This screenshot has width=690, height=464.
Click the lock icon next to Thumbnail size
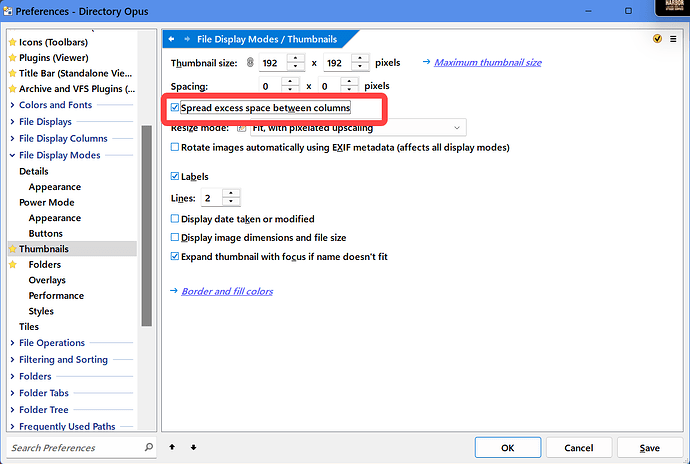click(250, 63)
